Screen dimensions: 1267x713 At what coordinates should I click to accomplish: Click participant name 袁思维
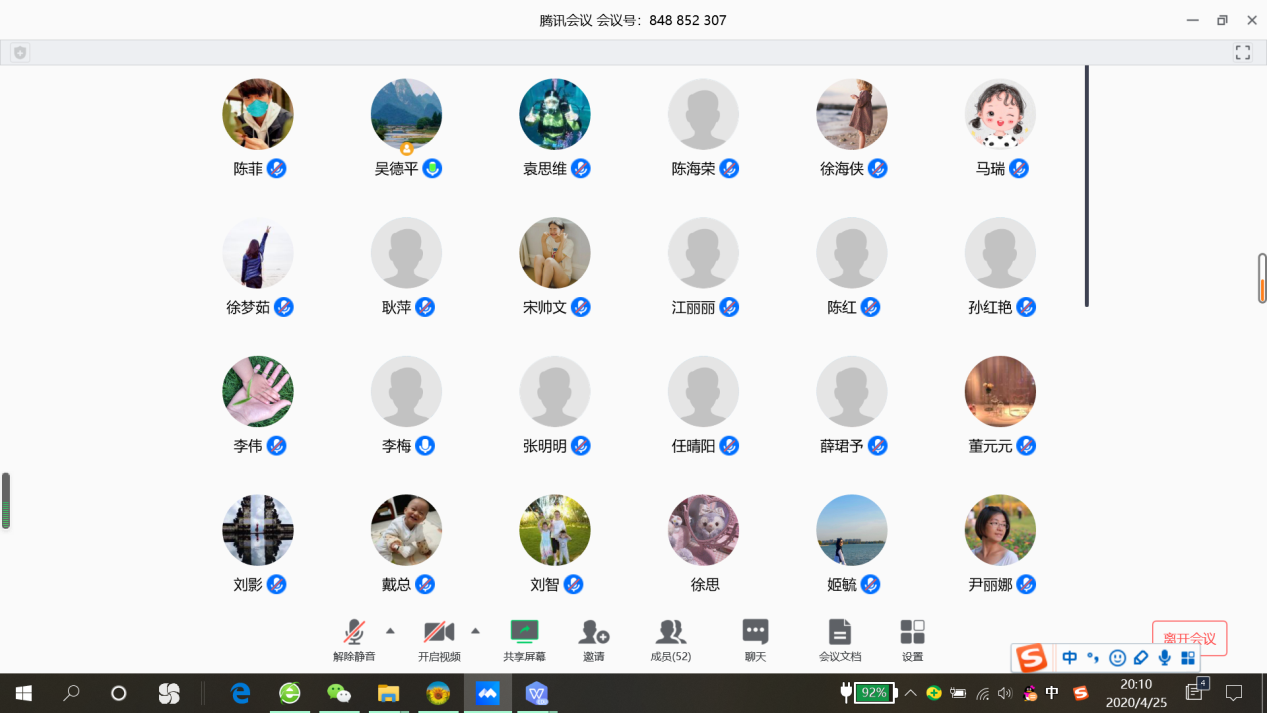click(x=545, y=169)
